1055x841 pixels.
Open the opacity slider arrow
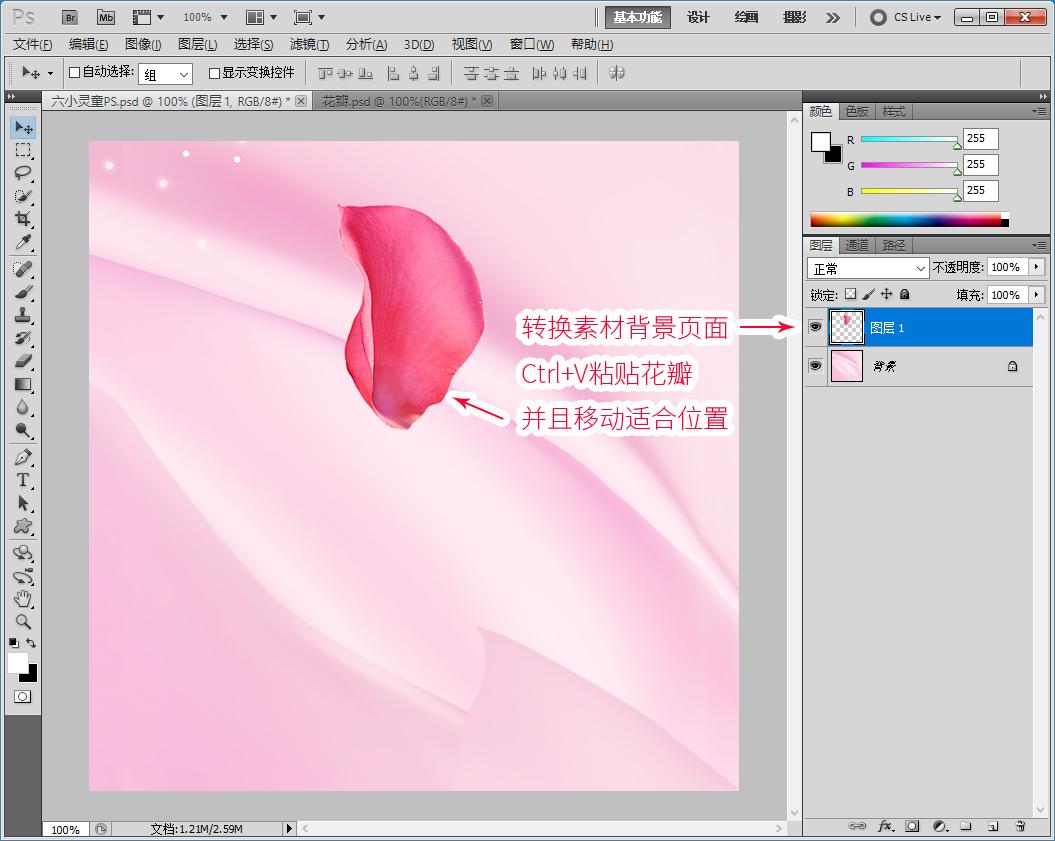point(1036,267)
